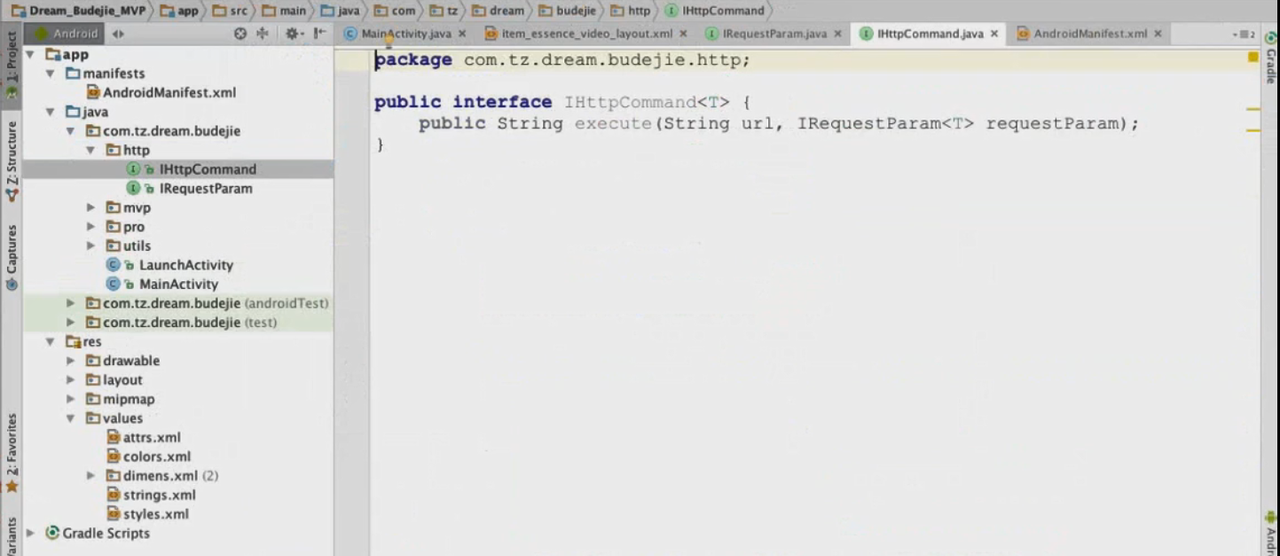Select the IHttpCommand.java tab
The image size is (1280, 556).
[x=930, y=34]
